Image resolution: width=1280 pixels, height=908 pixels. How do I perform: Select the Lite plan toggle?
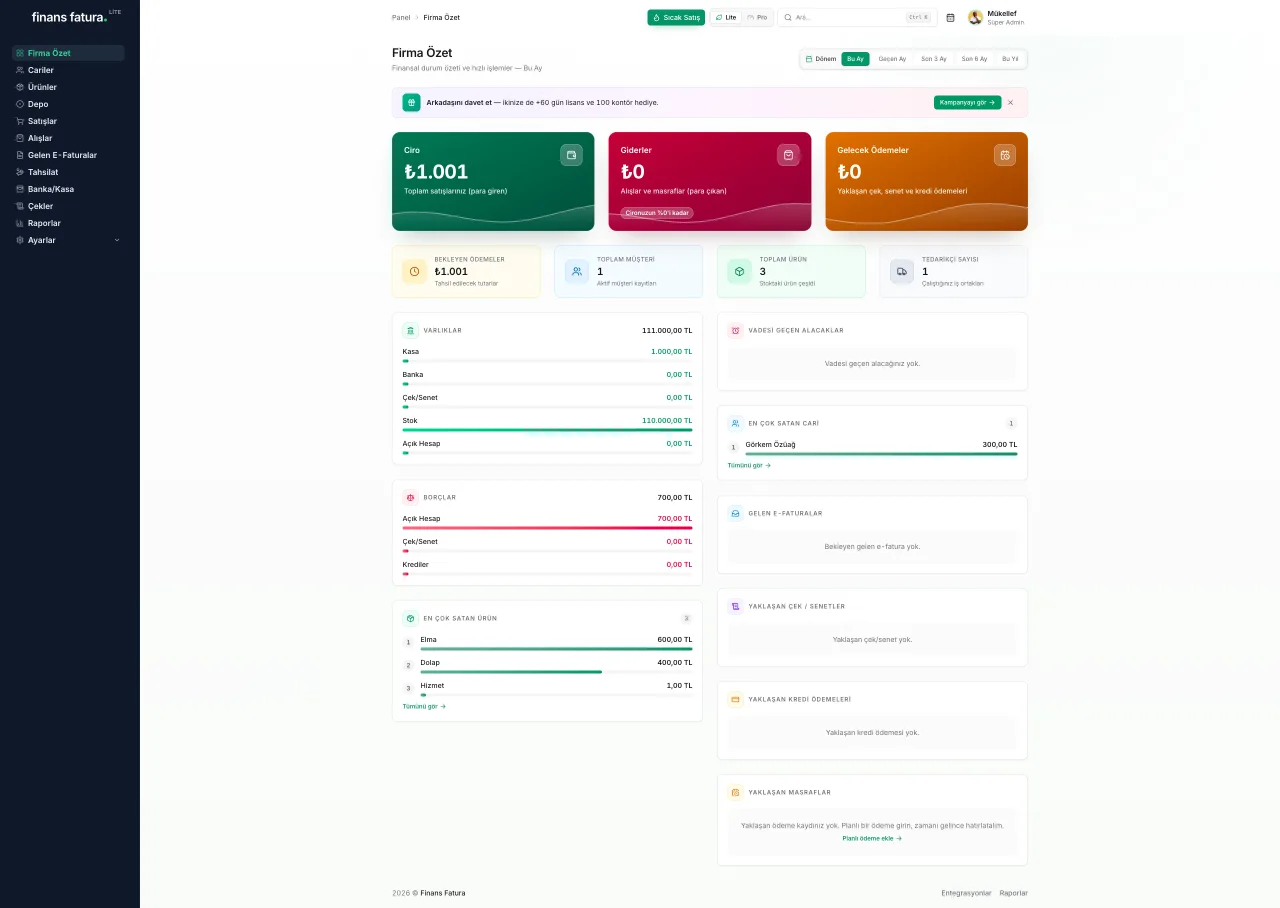(727, 17)
